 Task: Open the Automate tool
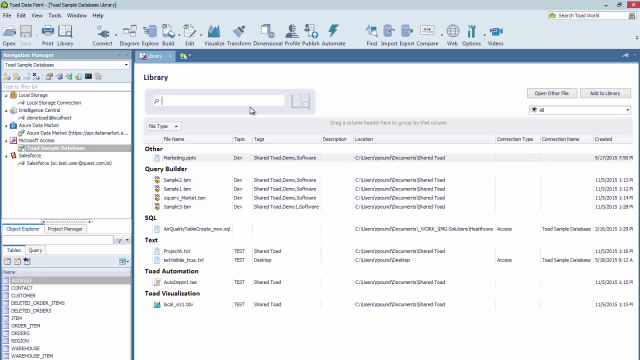(x=333, y=35)
